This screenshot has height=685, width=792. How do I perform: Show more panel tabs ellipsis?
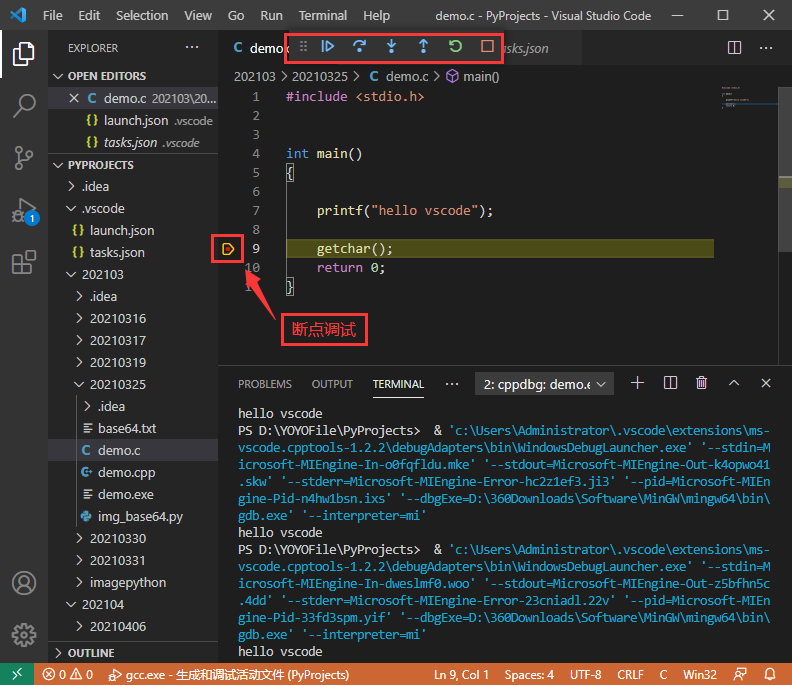pos(452,384)
